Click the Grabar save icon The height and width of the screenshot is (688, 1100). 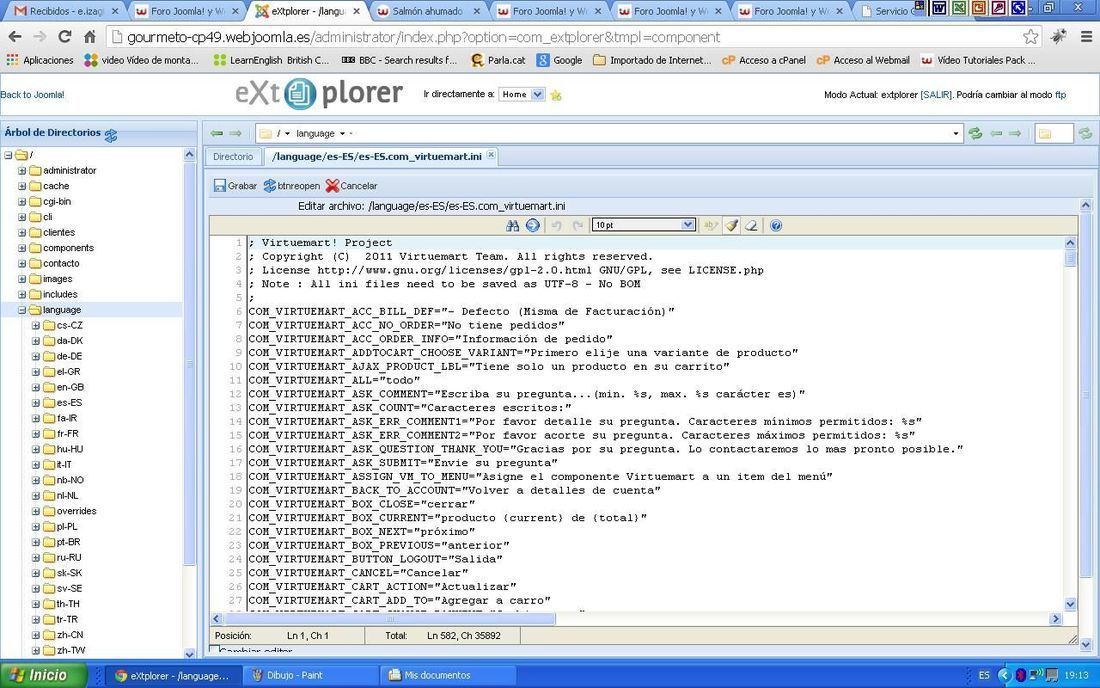pos(220,186)
